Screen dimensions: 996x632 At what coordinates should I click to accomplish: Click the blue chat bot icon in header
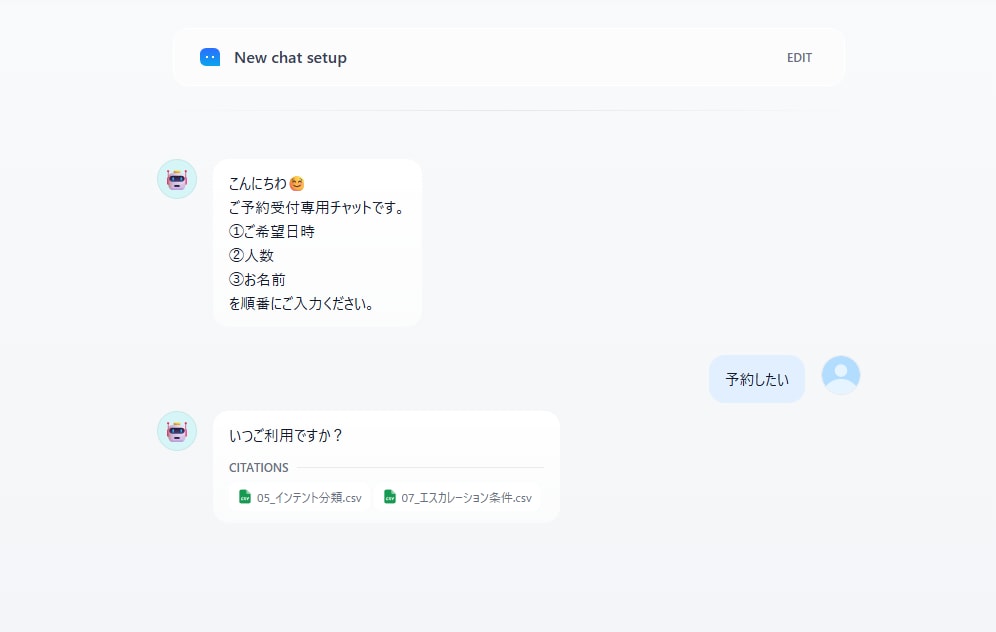(210, 57)
